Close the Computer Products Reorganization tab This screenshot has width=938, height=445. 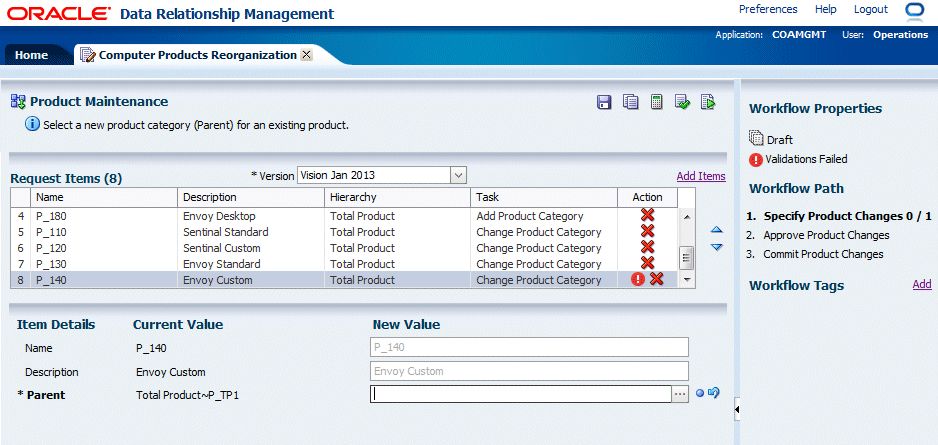[306, 55]
